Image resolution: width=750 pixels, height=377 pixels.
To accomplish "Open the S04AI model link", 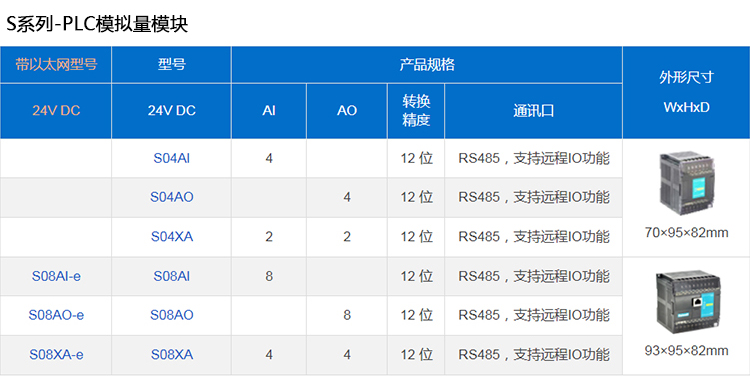I will (x=171, y=158).
